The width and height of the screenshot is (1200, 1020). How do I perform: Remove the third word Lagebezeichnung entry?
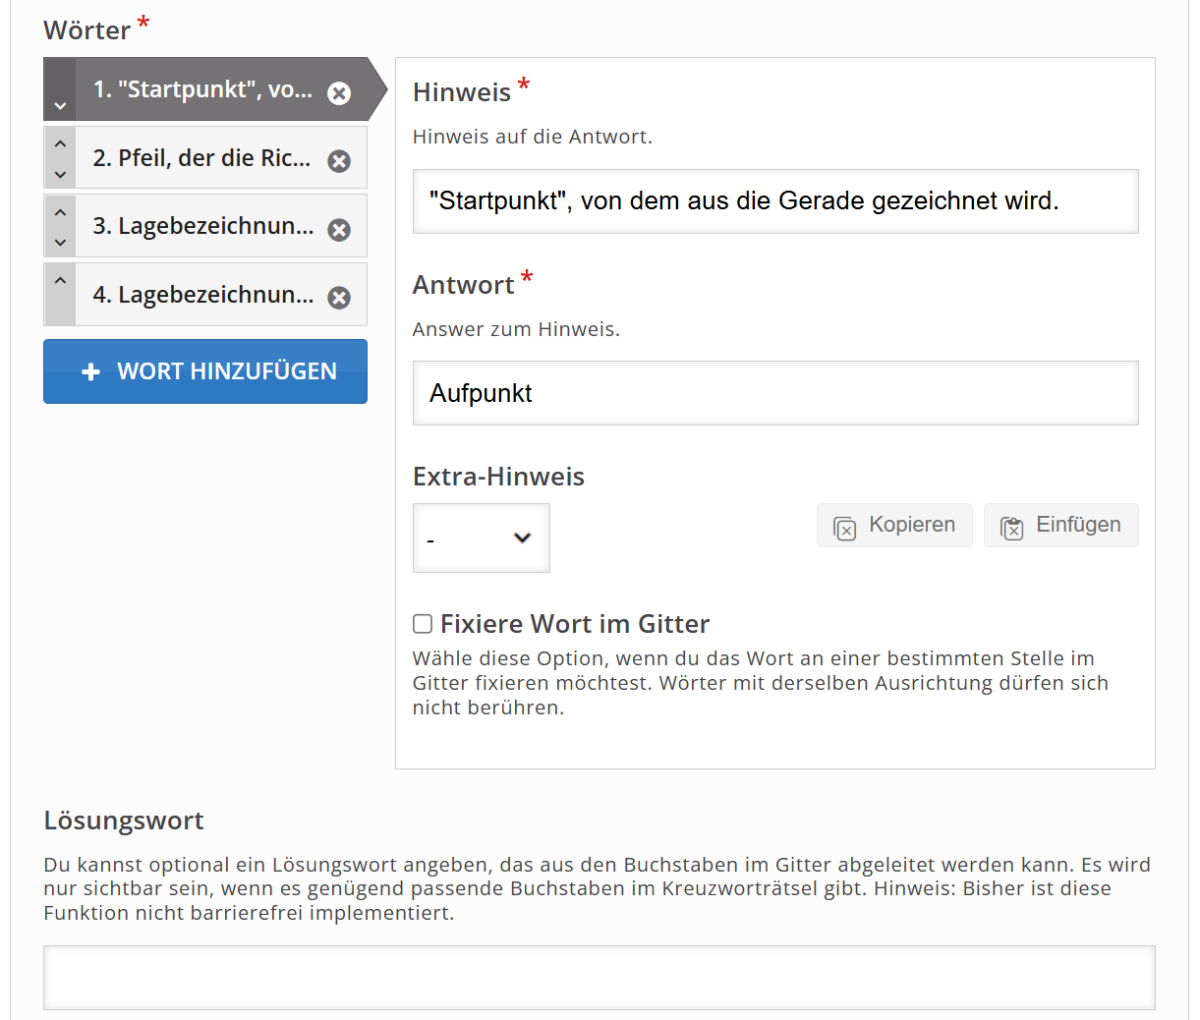(x=339, y=230)
